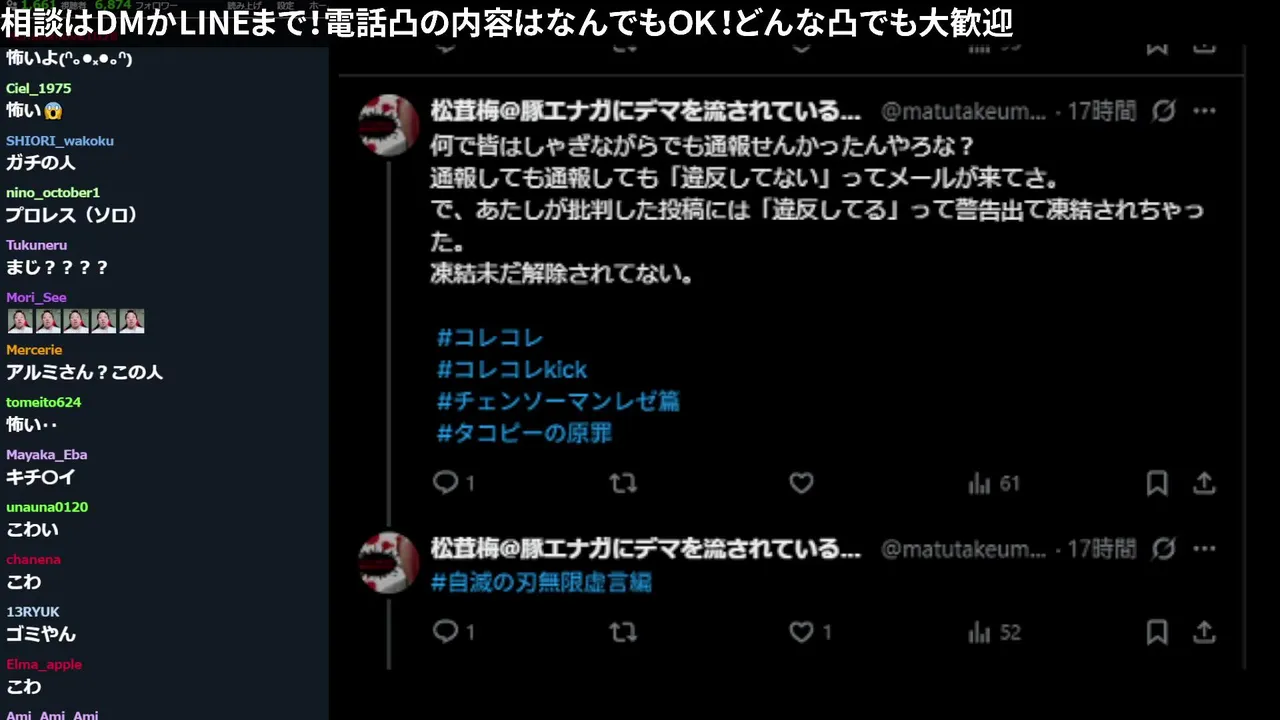Open Grok icon on second tweet
The width and height of the screenshot is (1280, 720).
pyautogui.click(x=1164, y=549)
